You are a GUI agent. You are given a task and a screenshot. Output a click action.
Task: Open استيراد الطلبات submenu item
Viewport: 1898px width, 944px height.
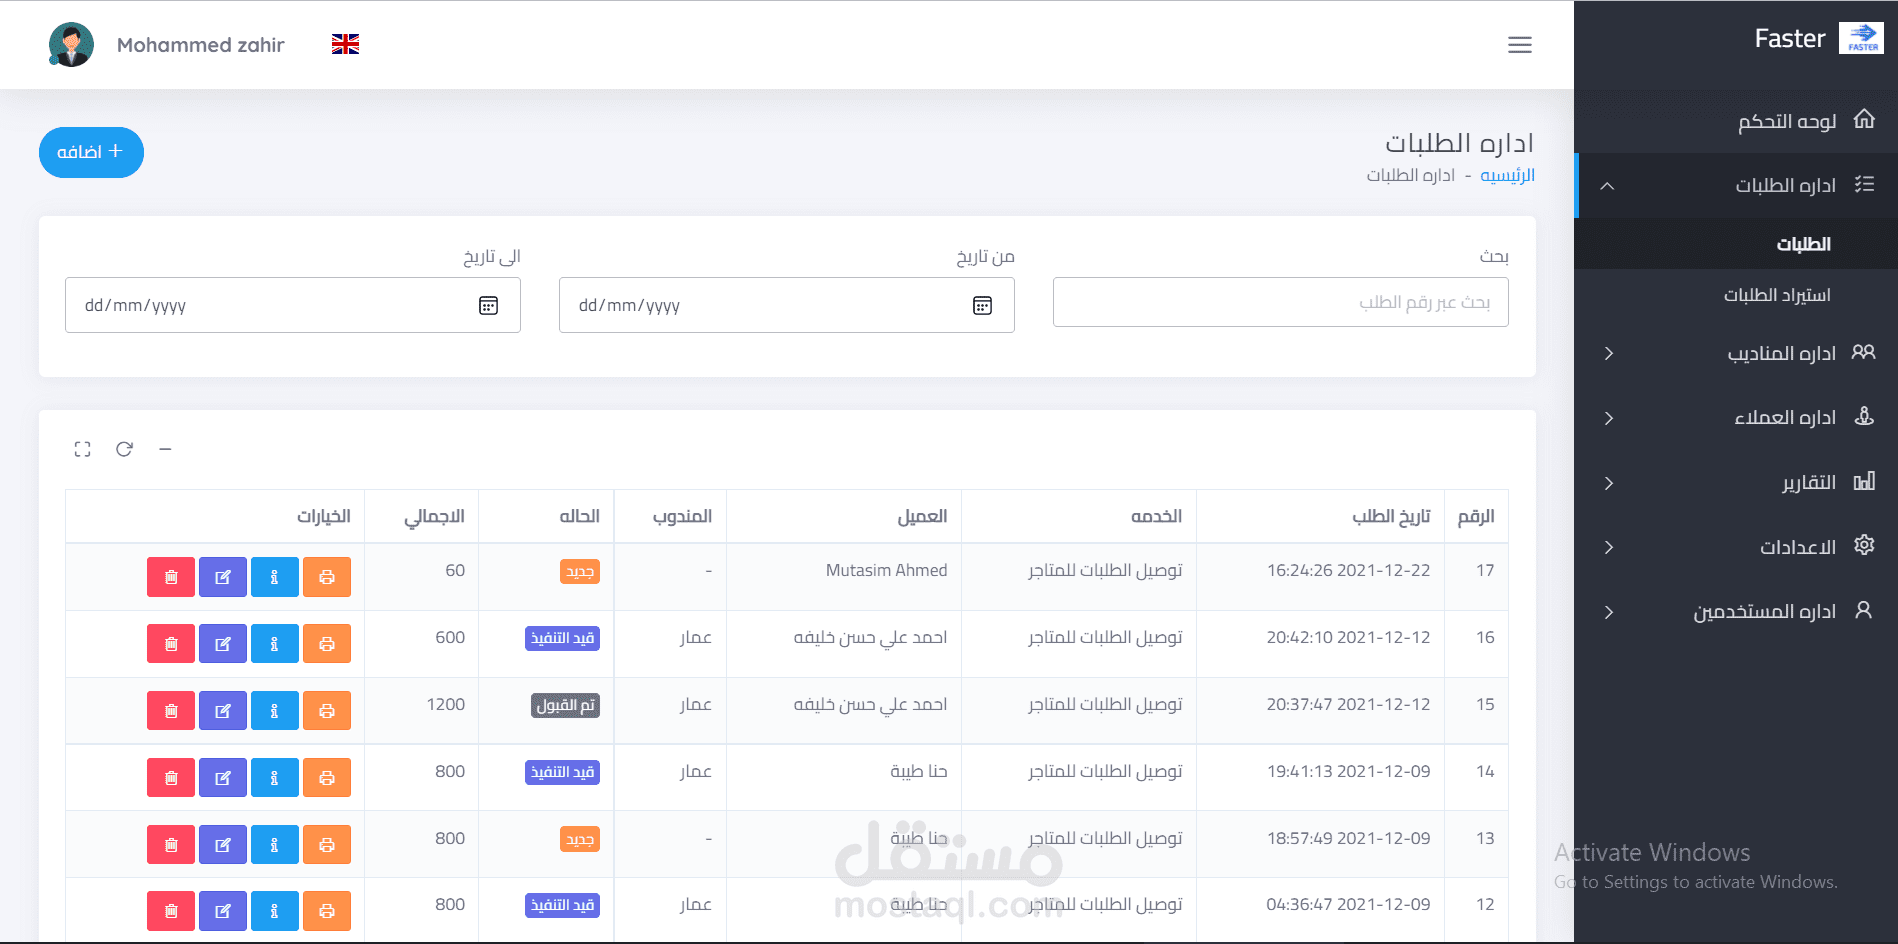click(x=1736, y=295)
